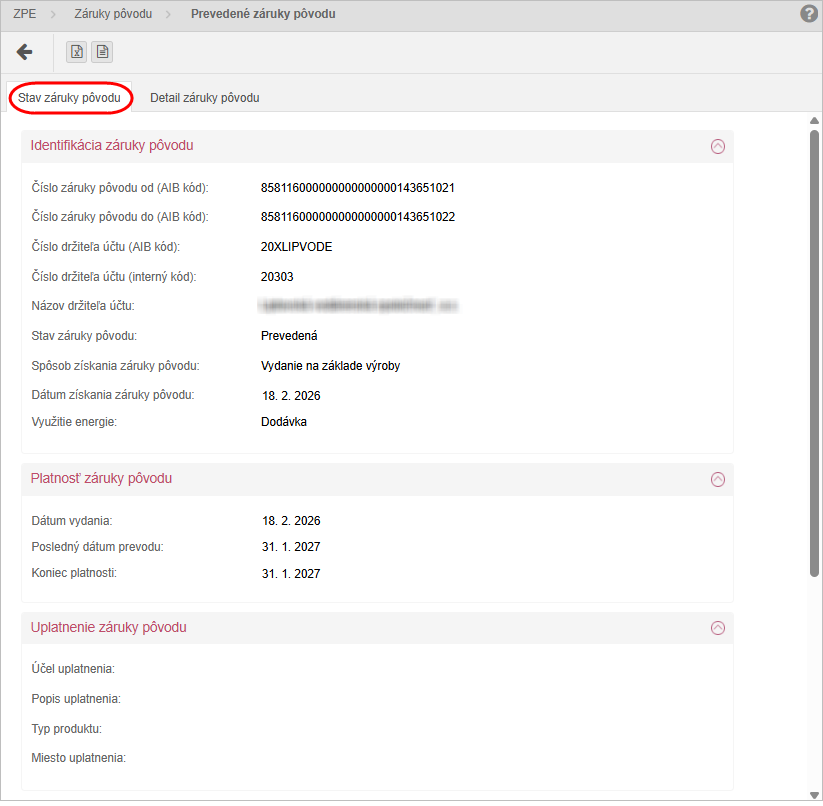This screenshot has width=823, height=806.
Task: Click the AIB code ending in 143651022
Action: (x=358, y=217)
